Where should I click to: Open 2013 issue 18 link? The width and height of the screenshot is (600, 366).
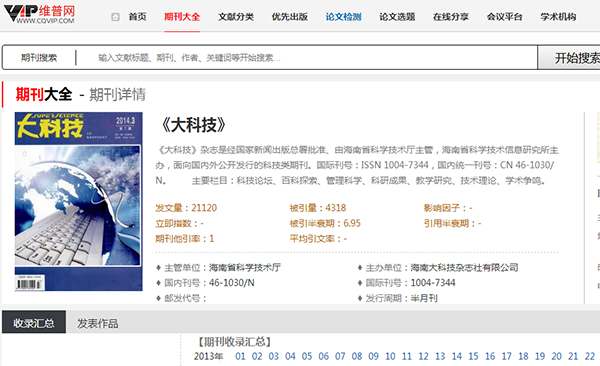click(x=523, y=356)
